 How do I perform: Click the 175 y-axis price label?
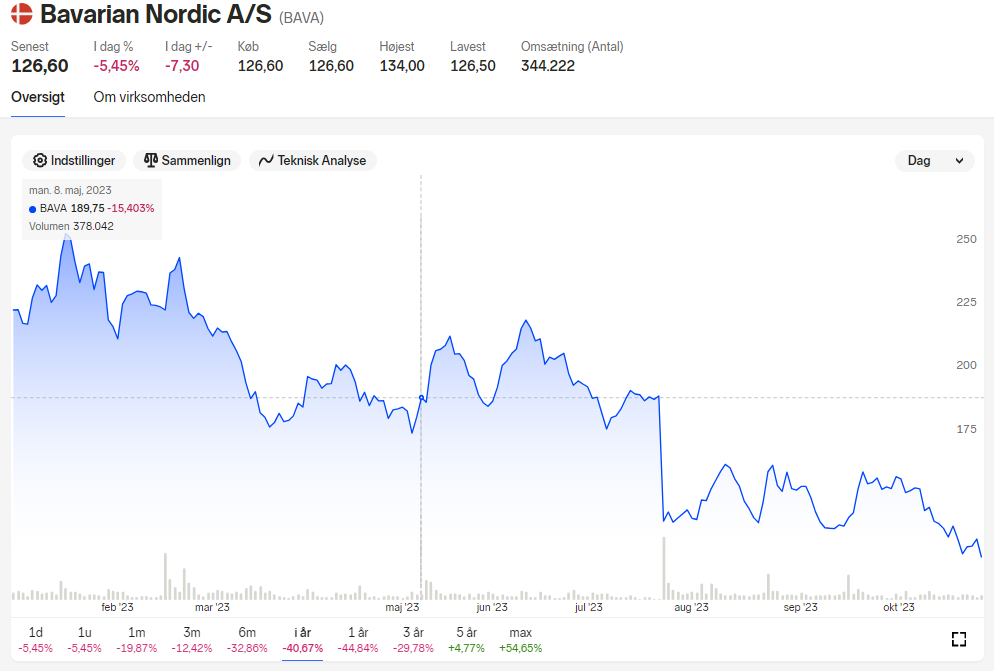pos(966,429)
